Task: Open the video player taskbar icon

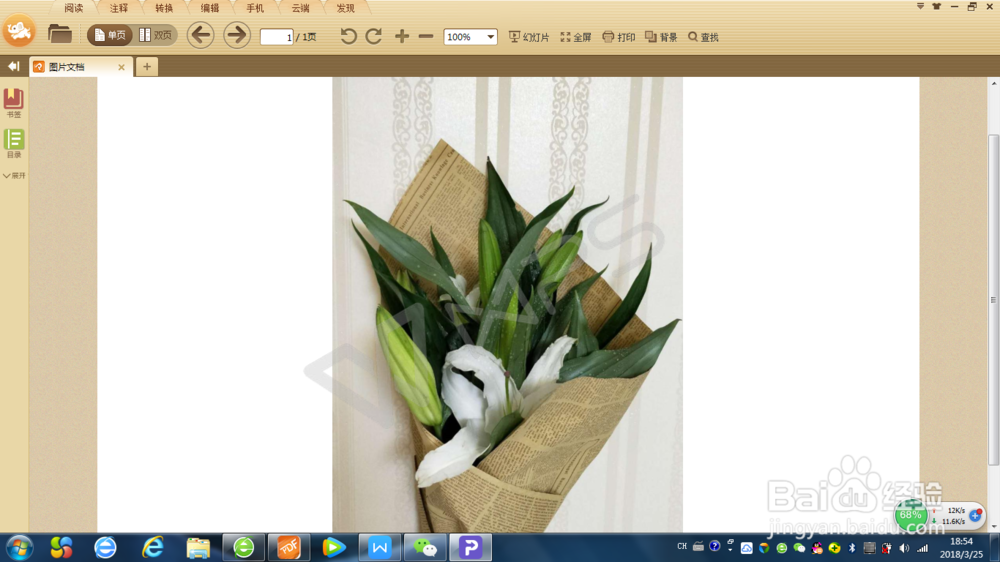Action: point(334,547)
